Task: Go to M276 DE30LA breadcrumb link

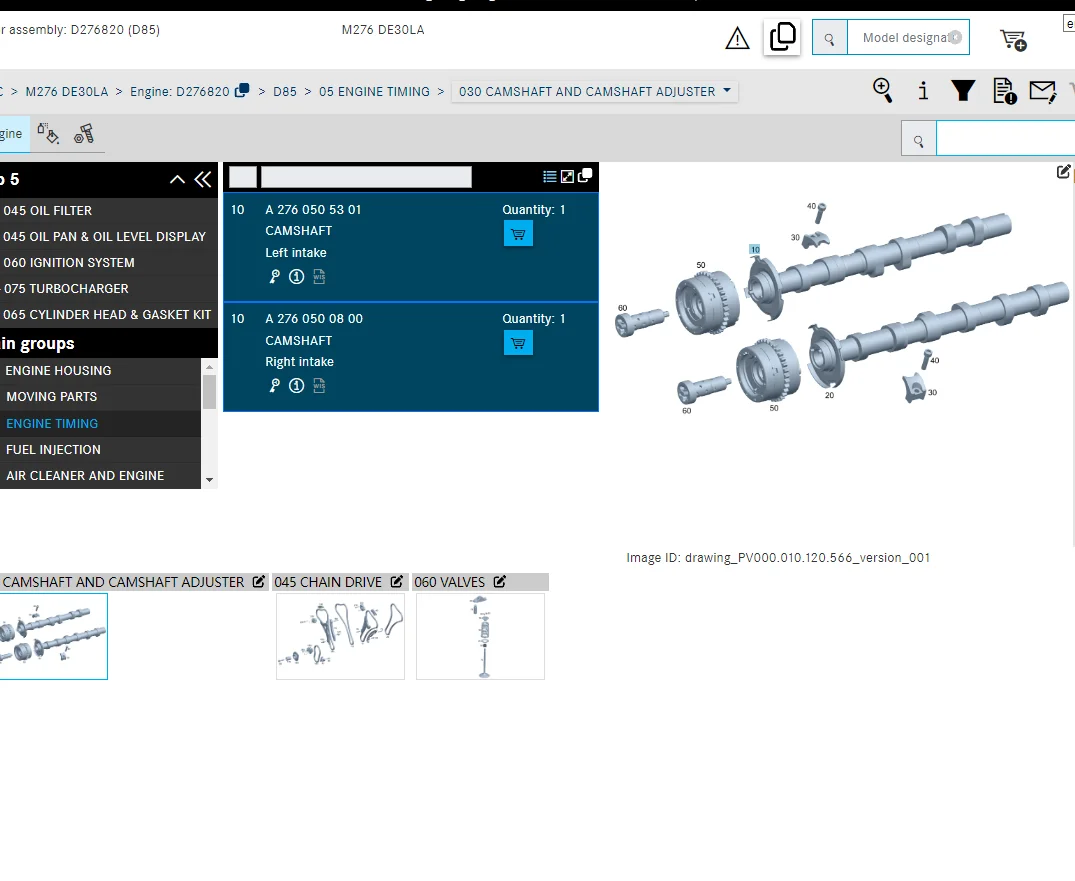Action: pyautogui.click(x=67, y=91)
